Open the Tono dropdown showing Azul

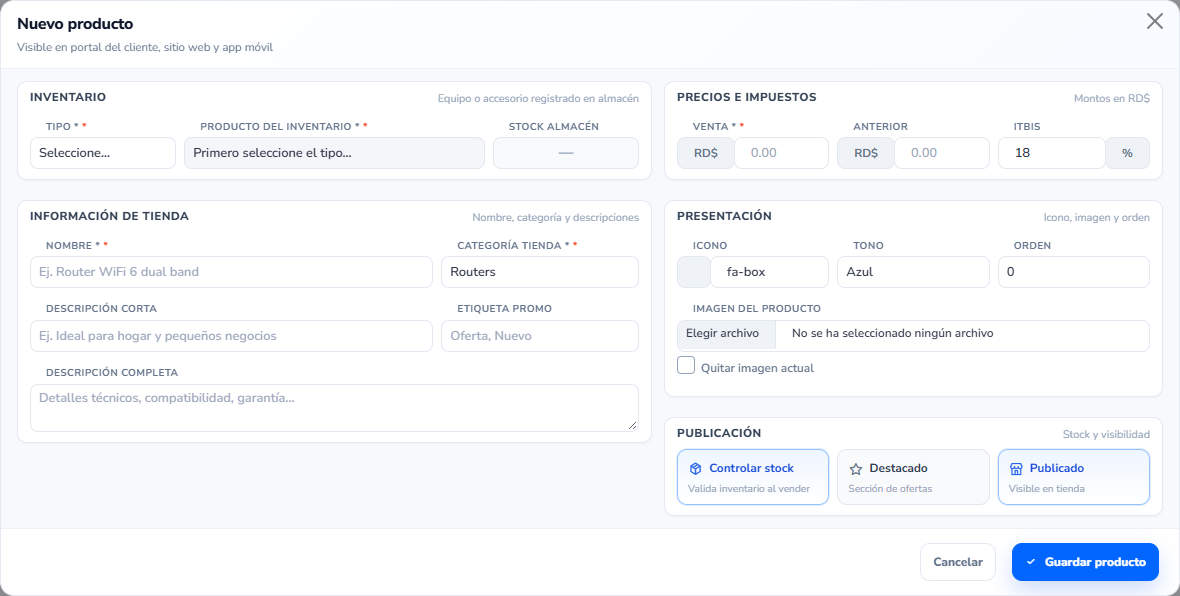[x=913, y=272]
